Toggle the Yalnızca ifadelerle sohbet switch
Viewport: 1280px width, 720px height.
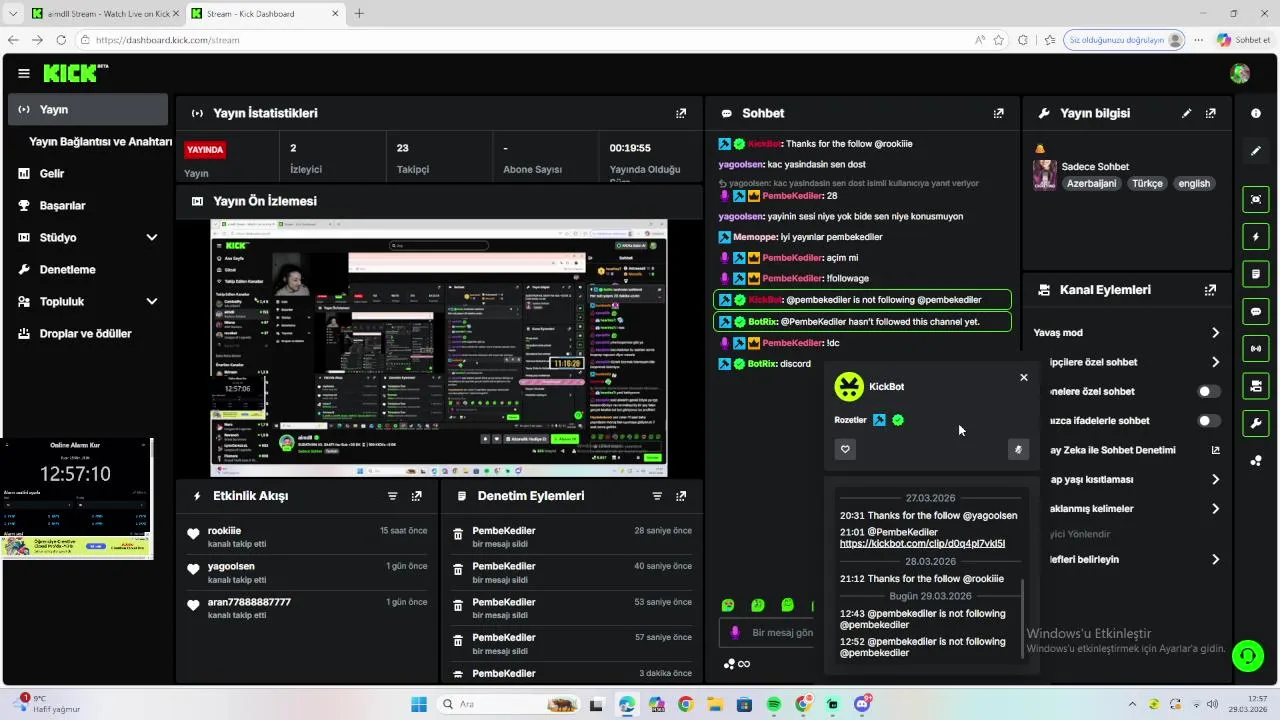coord(1209,421)
